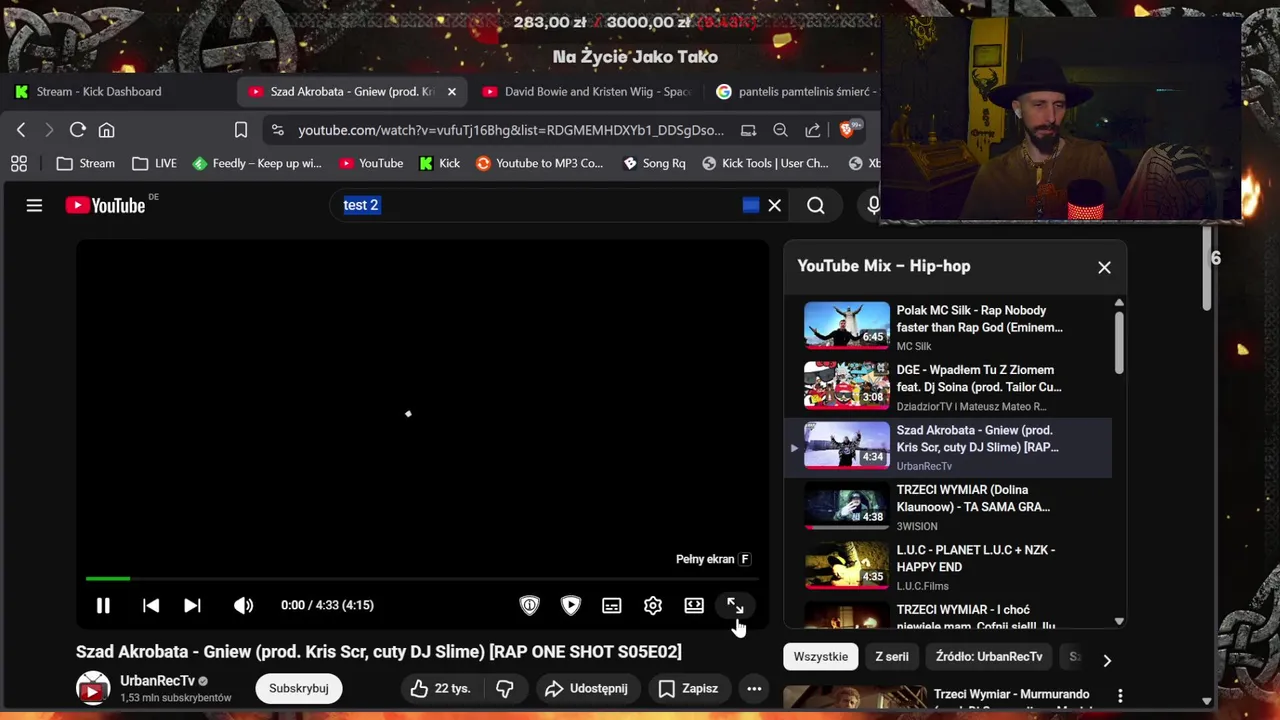The height and width of the screenshot is (720, 1280).
Task: Play L.U.C - PLANET L.U.C + NZK item
Action: coord(948,567)
